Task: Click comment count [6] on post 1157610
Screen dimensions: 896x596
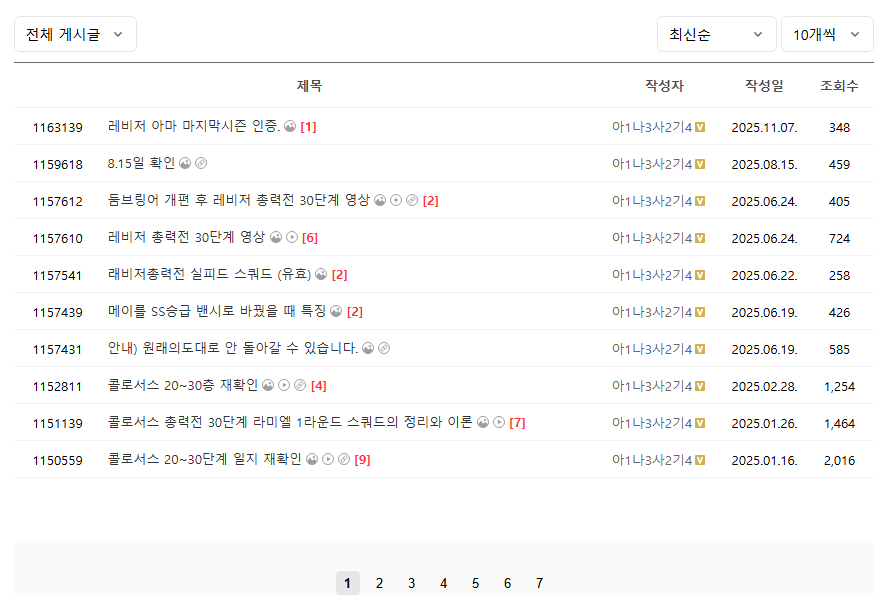Action: pyautogui.click(x=309, y=237)
